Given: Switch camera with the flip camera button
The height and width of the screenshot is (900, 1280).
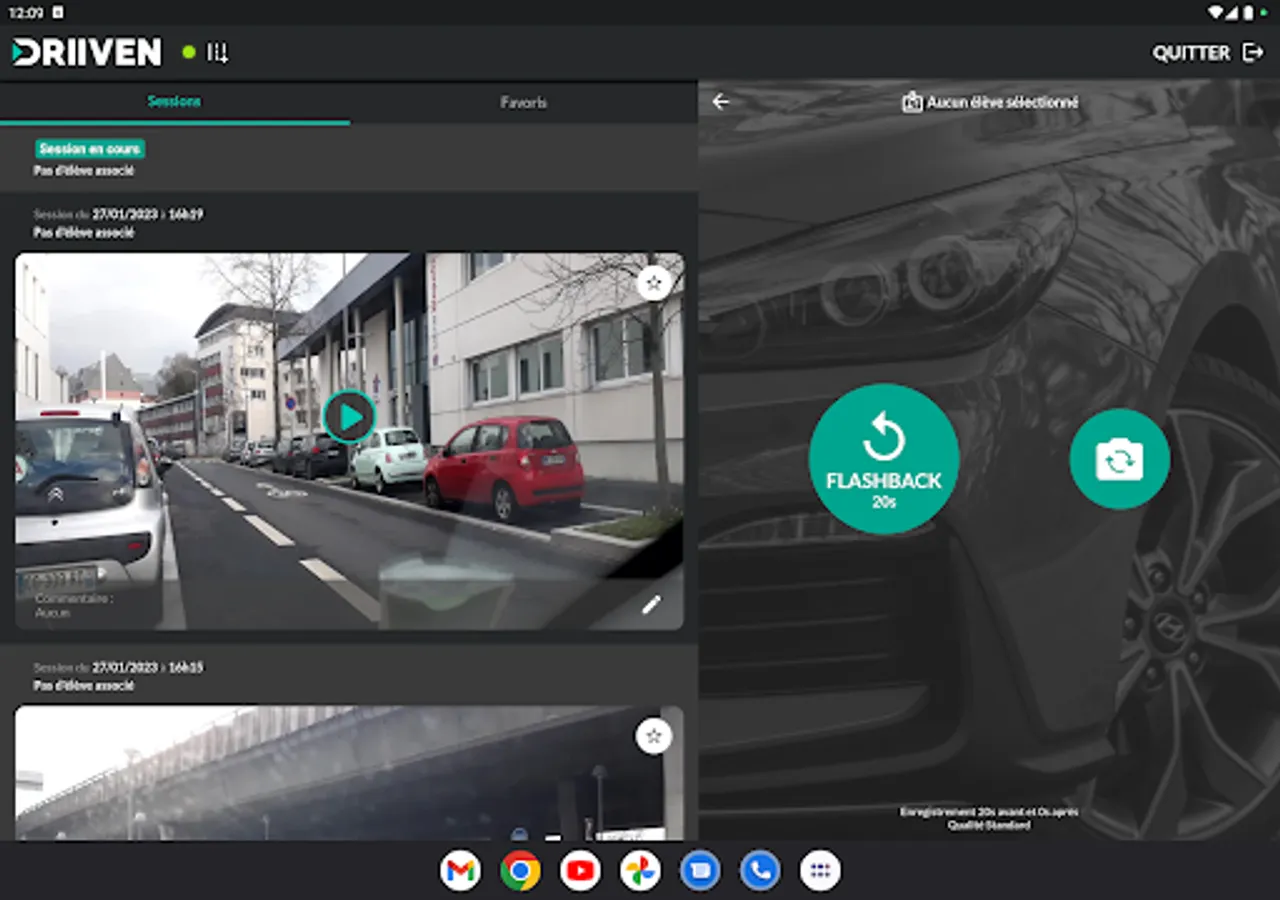Looking at the screenshot, I should coord(1119,459).
